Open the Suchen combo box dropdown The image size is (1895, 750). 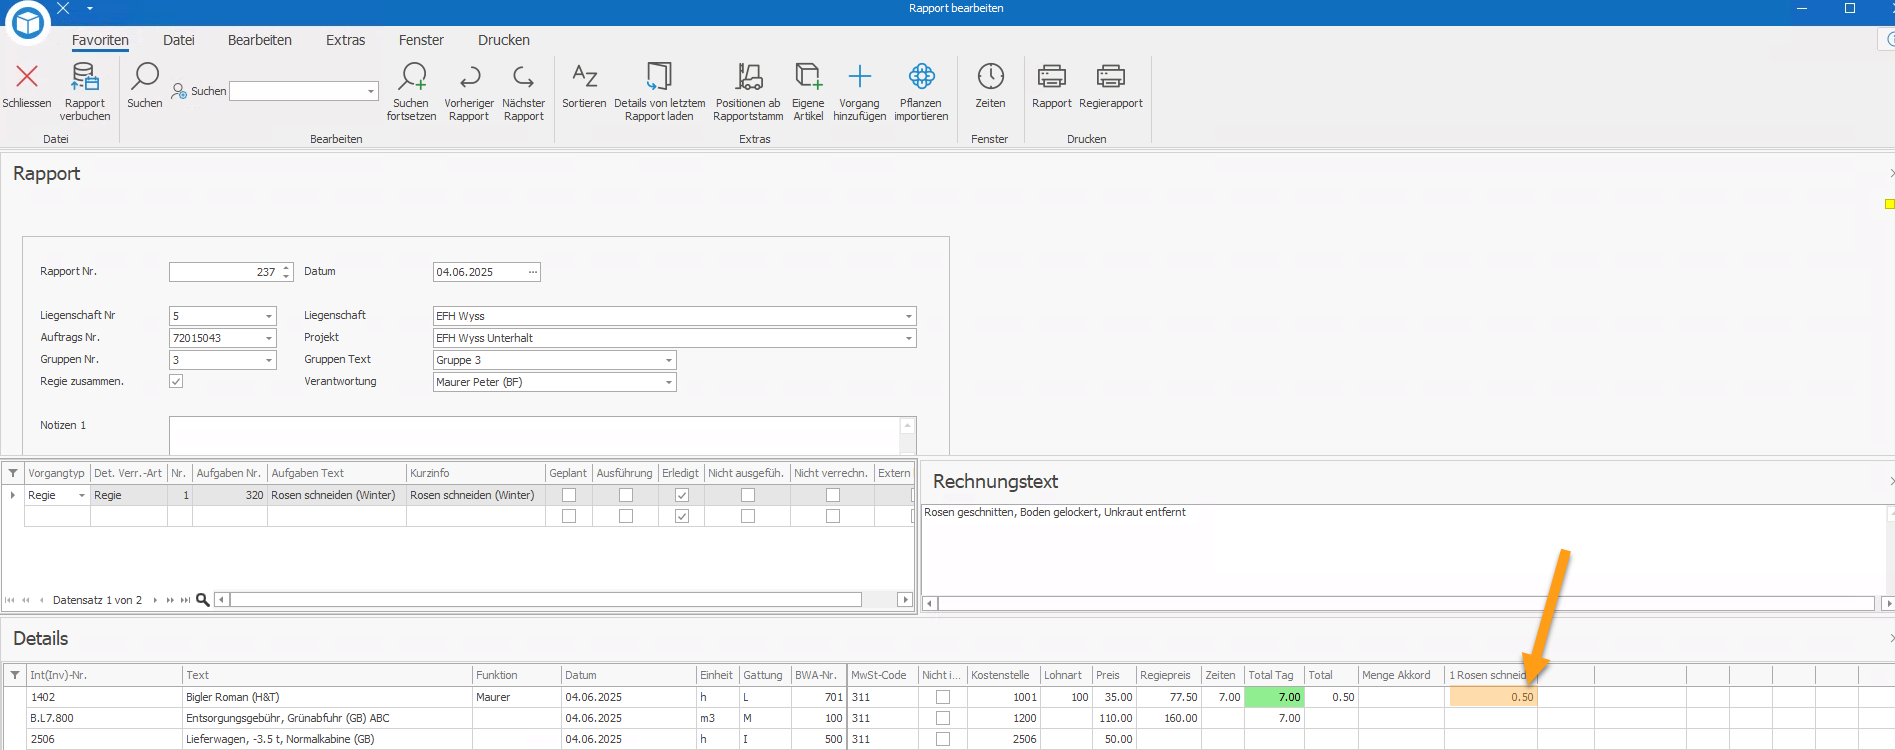(x=371, y=91)
